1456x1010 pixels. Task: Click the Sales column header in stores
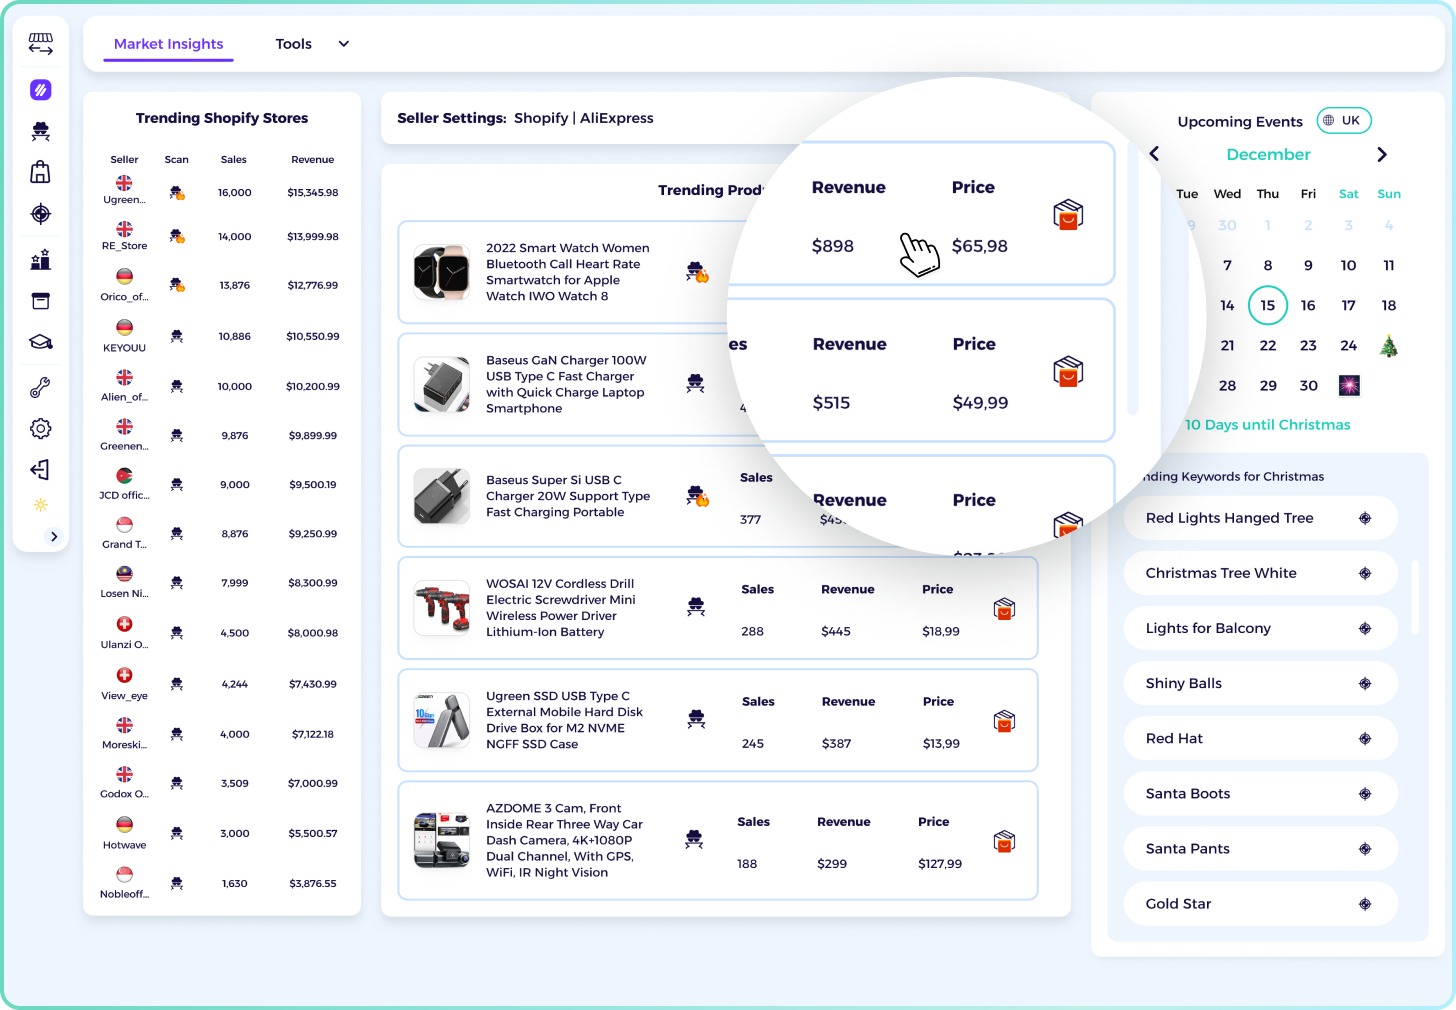tap(234, 160)
